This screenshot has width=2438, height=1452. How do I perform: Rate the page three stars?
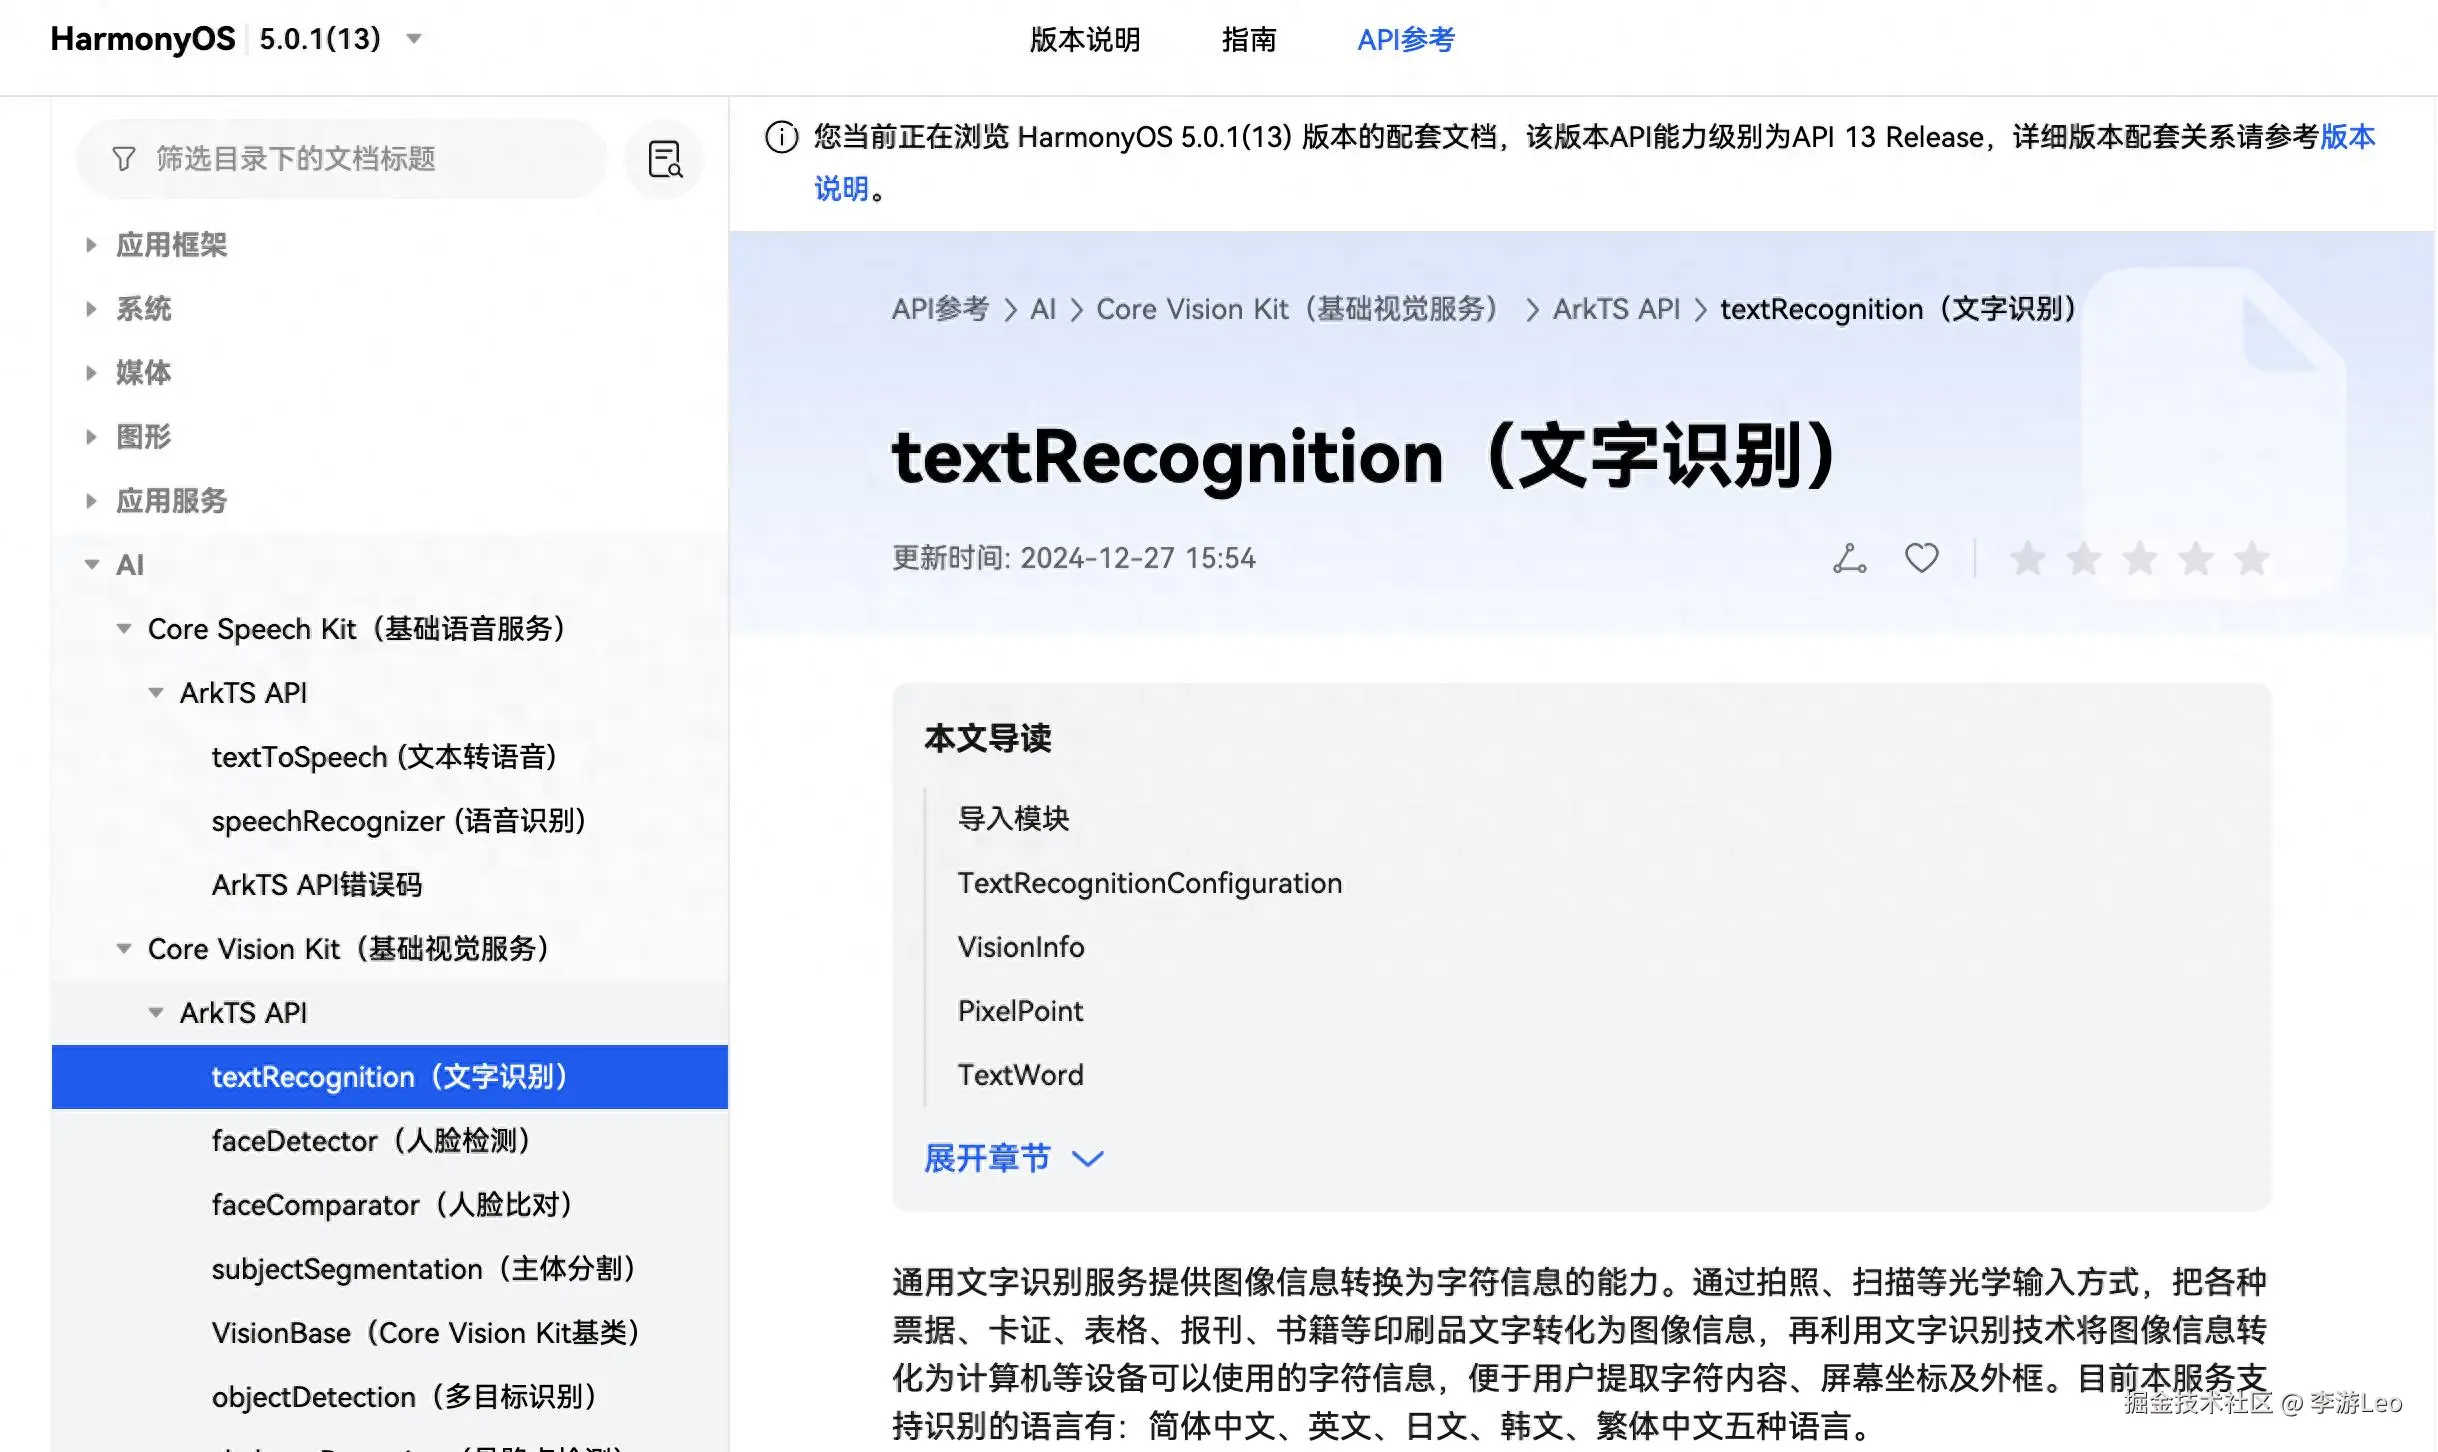click(2140, 558)
